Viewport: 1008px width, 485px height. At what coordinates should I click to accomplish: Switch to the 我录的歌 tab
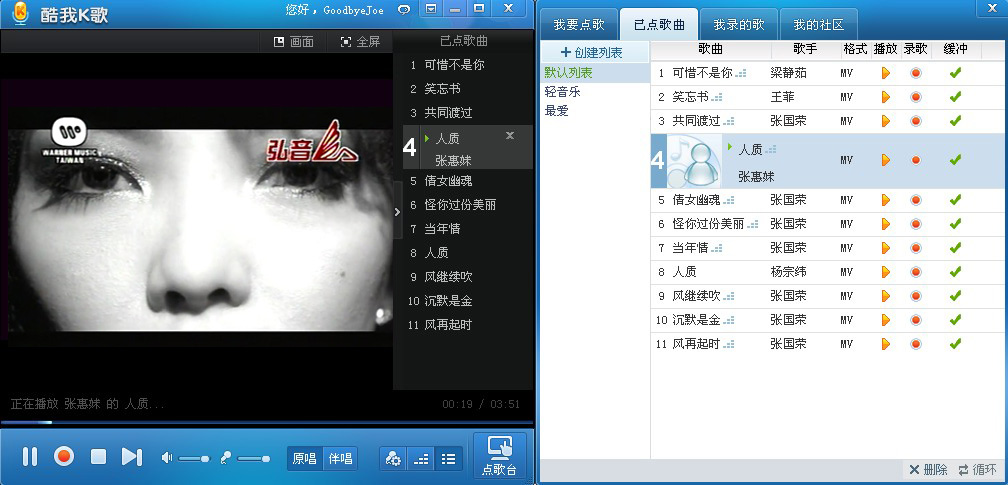739,25
